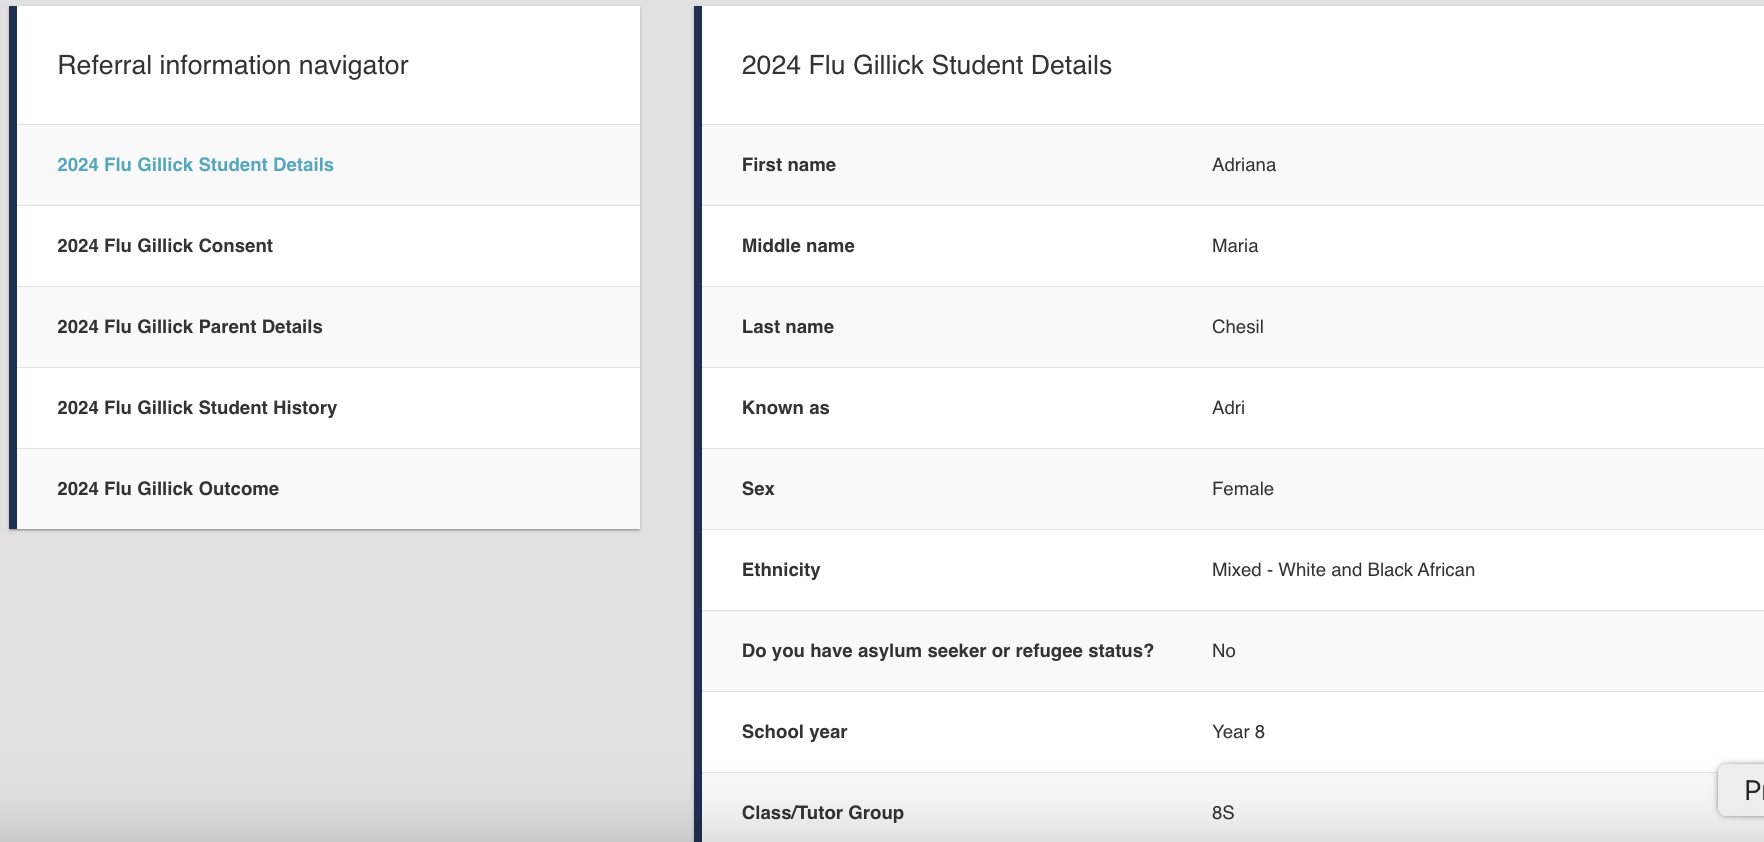Click the middle name value Maria
Viewport: 1764px width, 842px height.
click(x=1234, y=246)
